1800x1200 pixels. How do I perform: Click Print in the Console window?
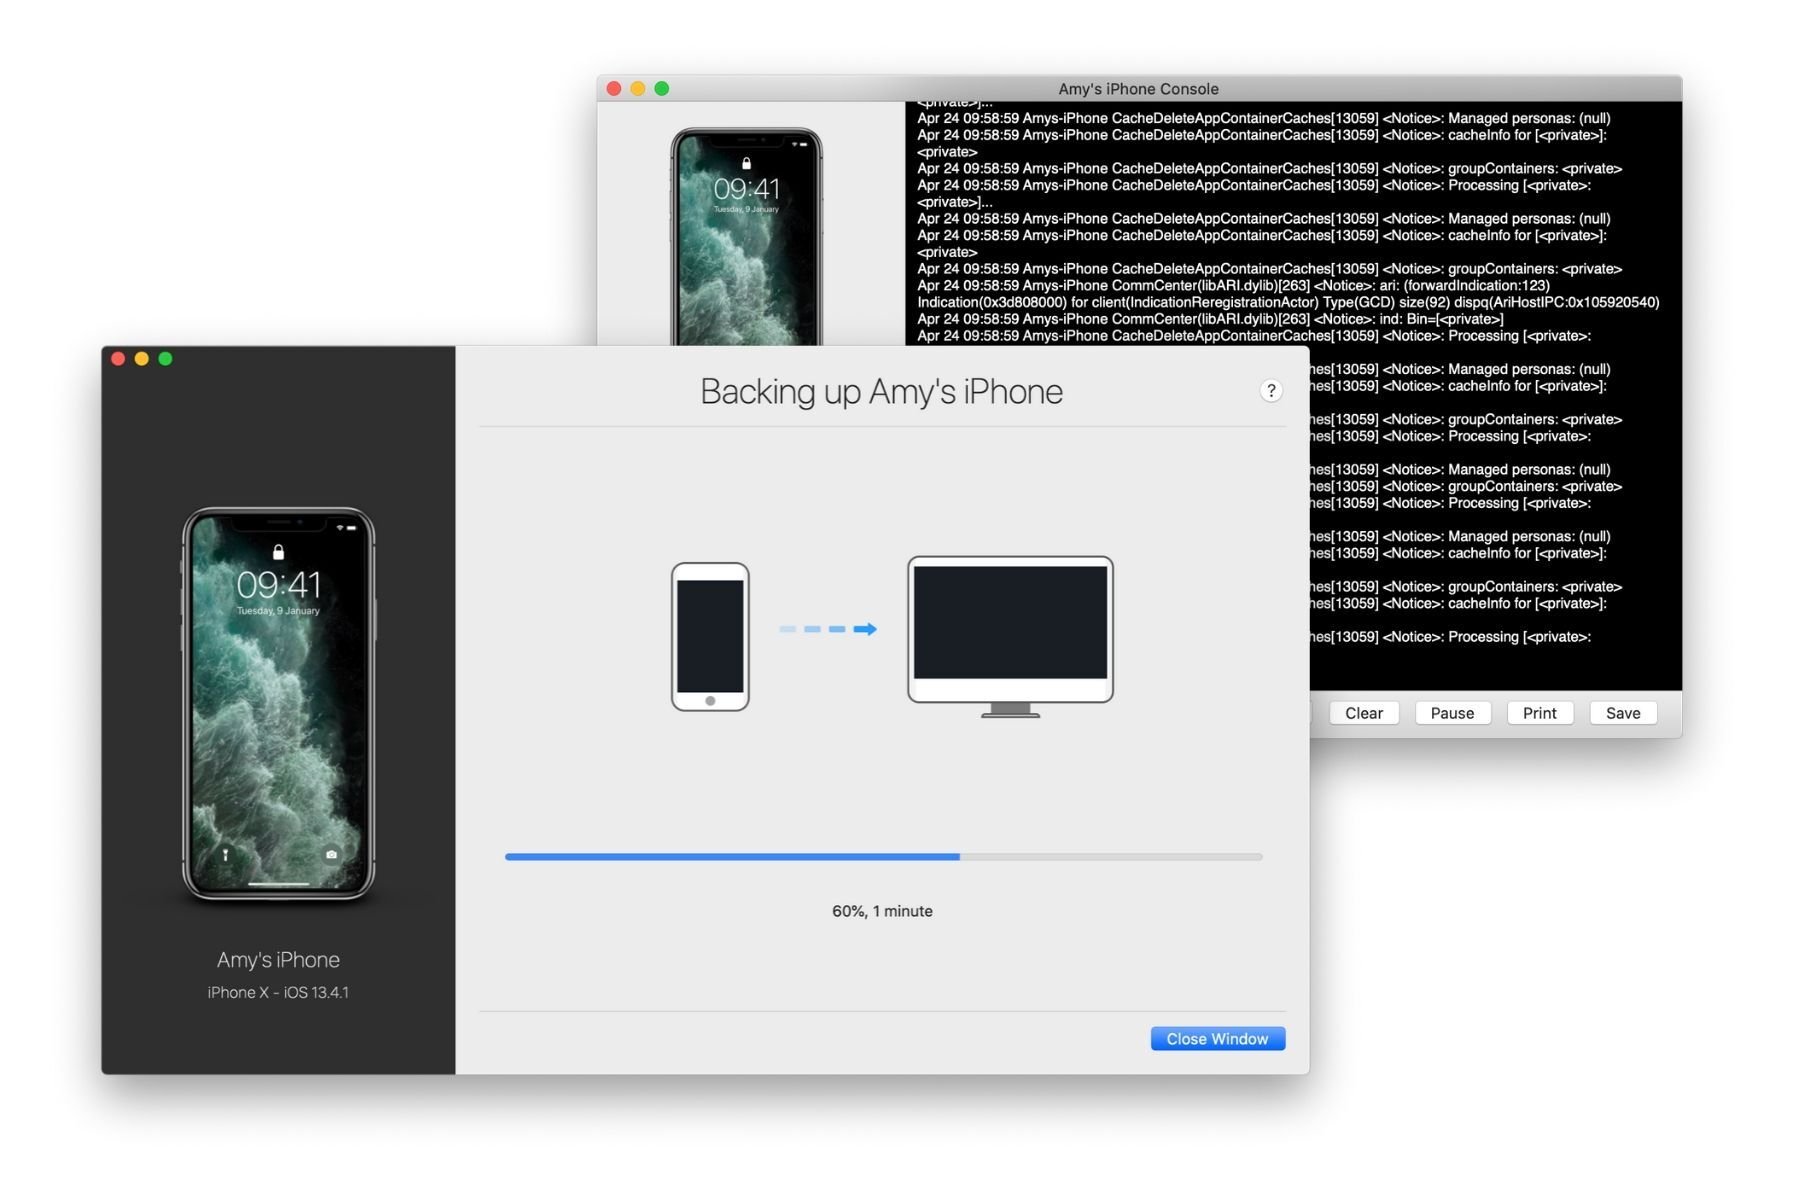click(x=1540, y=713)
